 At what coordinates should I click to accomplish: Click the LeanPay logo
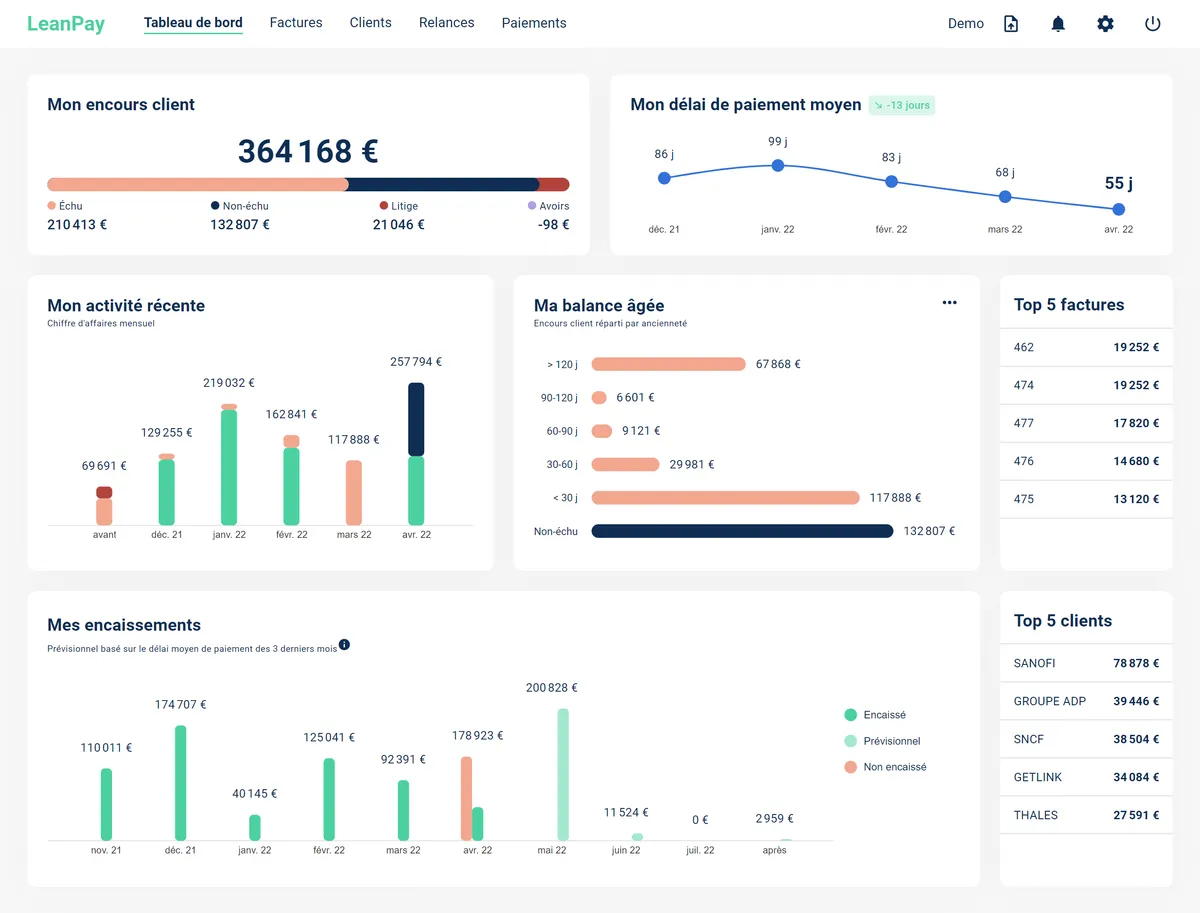pyautogui.click(x=66, y=24)
